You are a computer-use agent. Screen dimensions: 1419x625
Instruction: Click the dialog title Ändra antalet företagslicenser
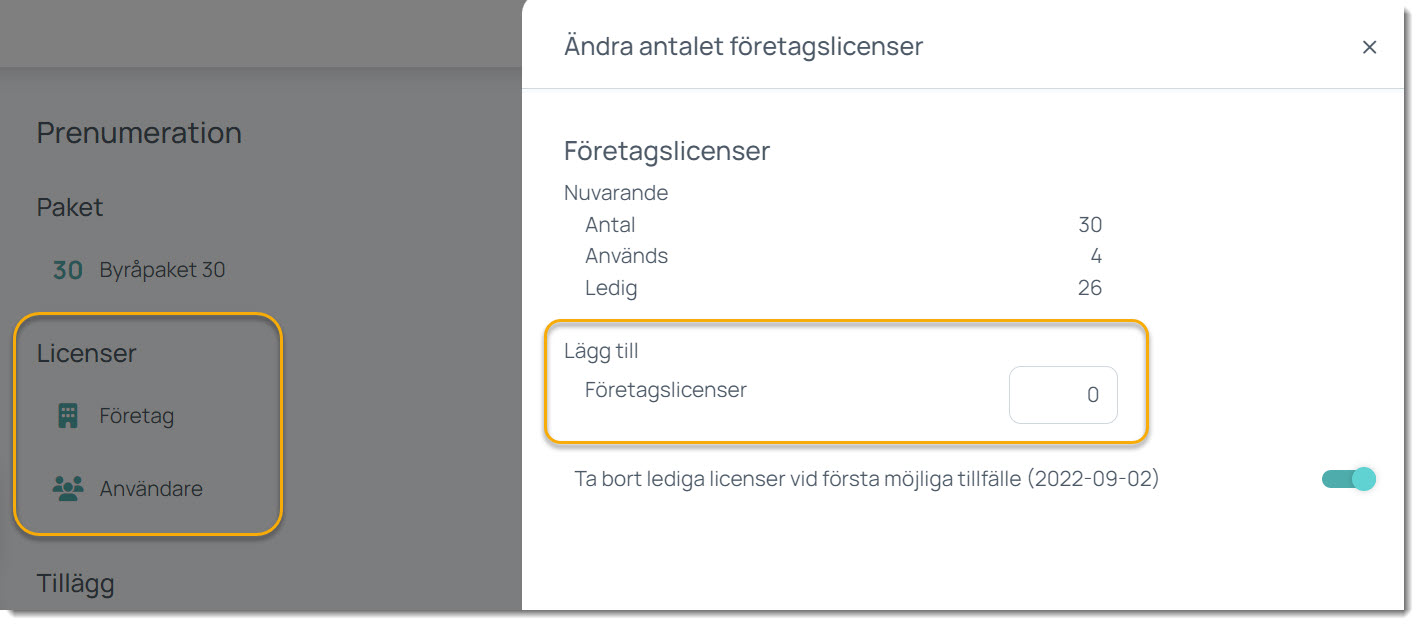click(x=743, y=46)
